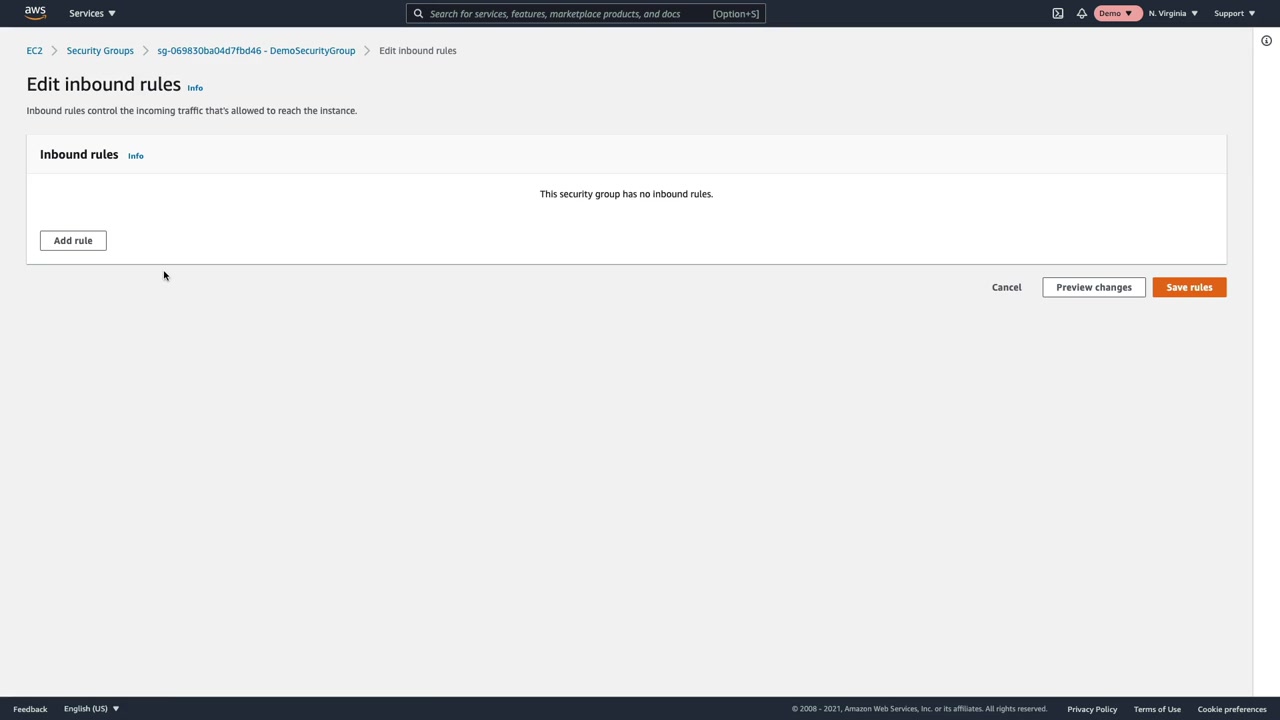This screenshot has width=1280, height=720.
Task: Expand the Support menu
Action: (x=1234, y=13)
